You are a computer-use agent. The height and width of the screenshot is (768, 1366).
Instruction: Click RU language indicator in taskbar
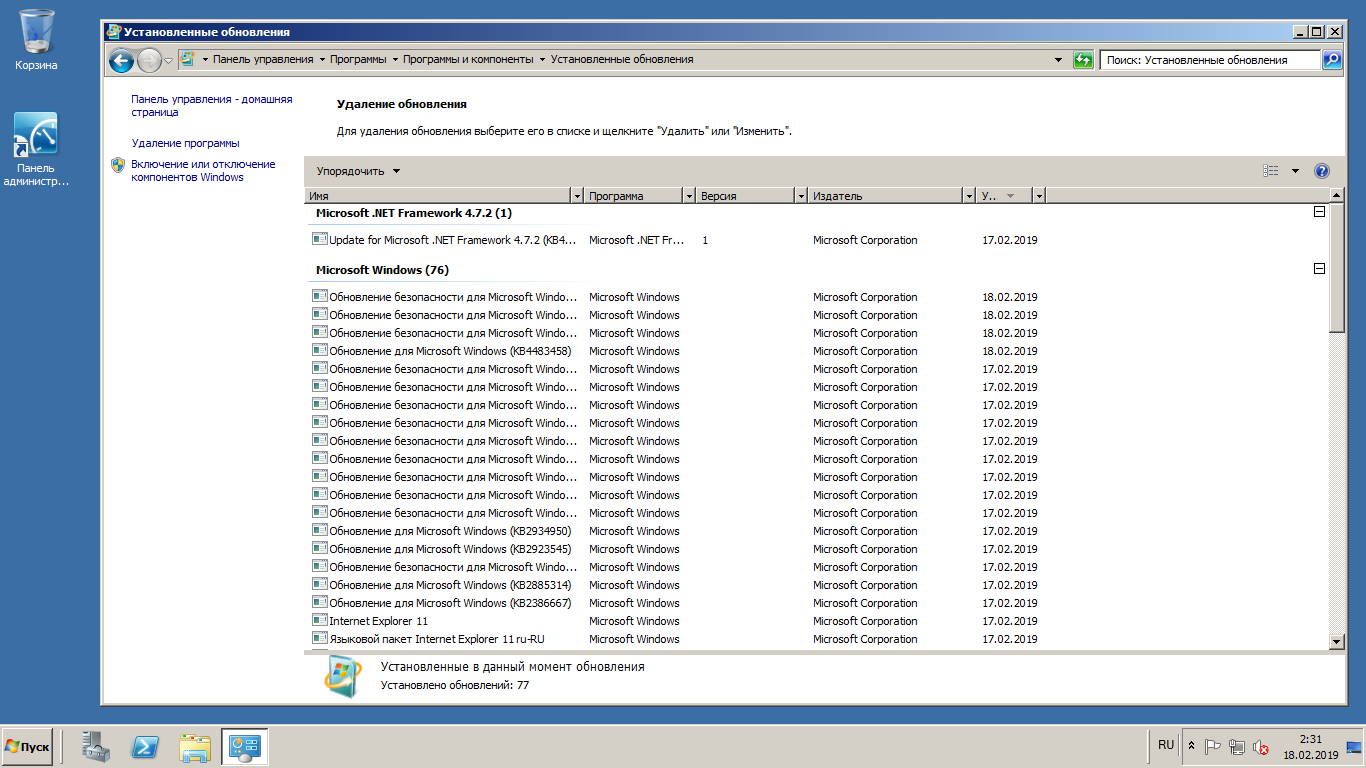[1166, 745]
